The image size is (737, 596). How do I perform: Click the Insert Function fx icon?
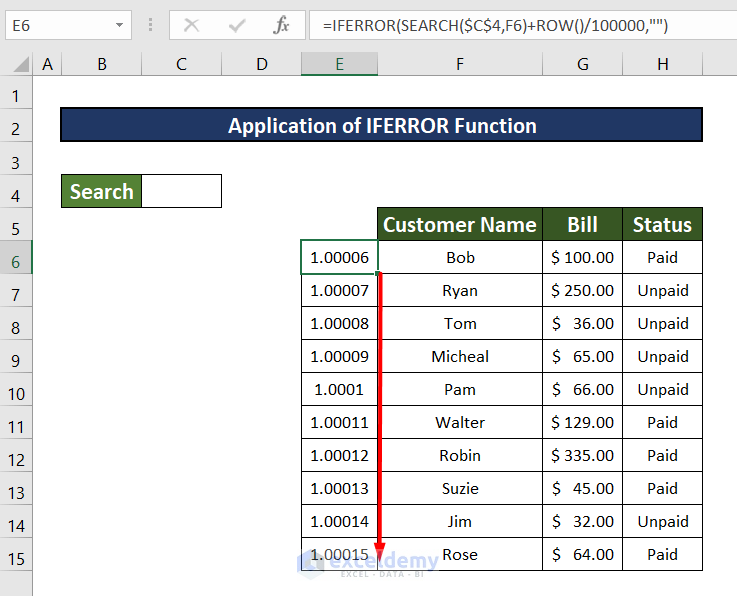[x=281, y=26]
